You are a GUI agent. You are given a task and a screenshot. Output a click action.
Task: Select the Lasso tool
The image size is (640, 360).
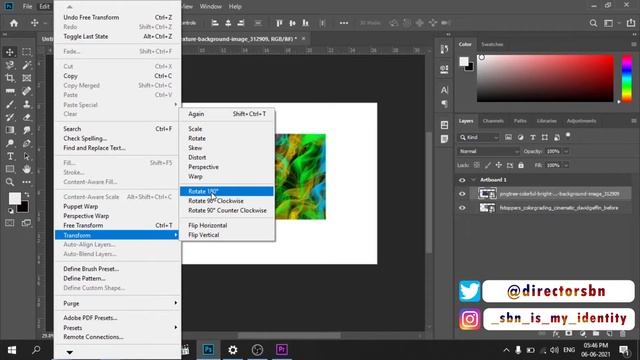10,65
